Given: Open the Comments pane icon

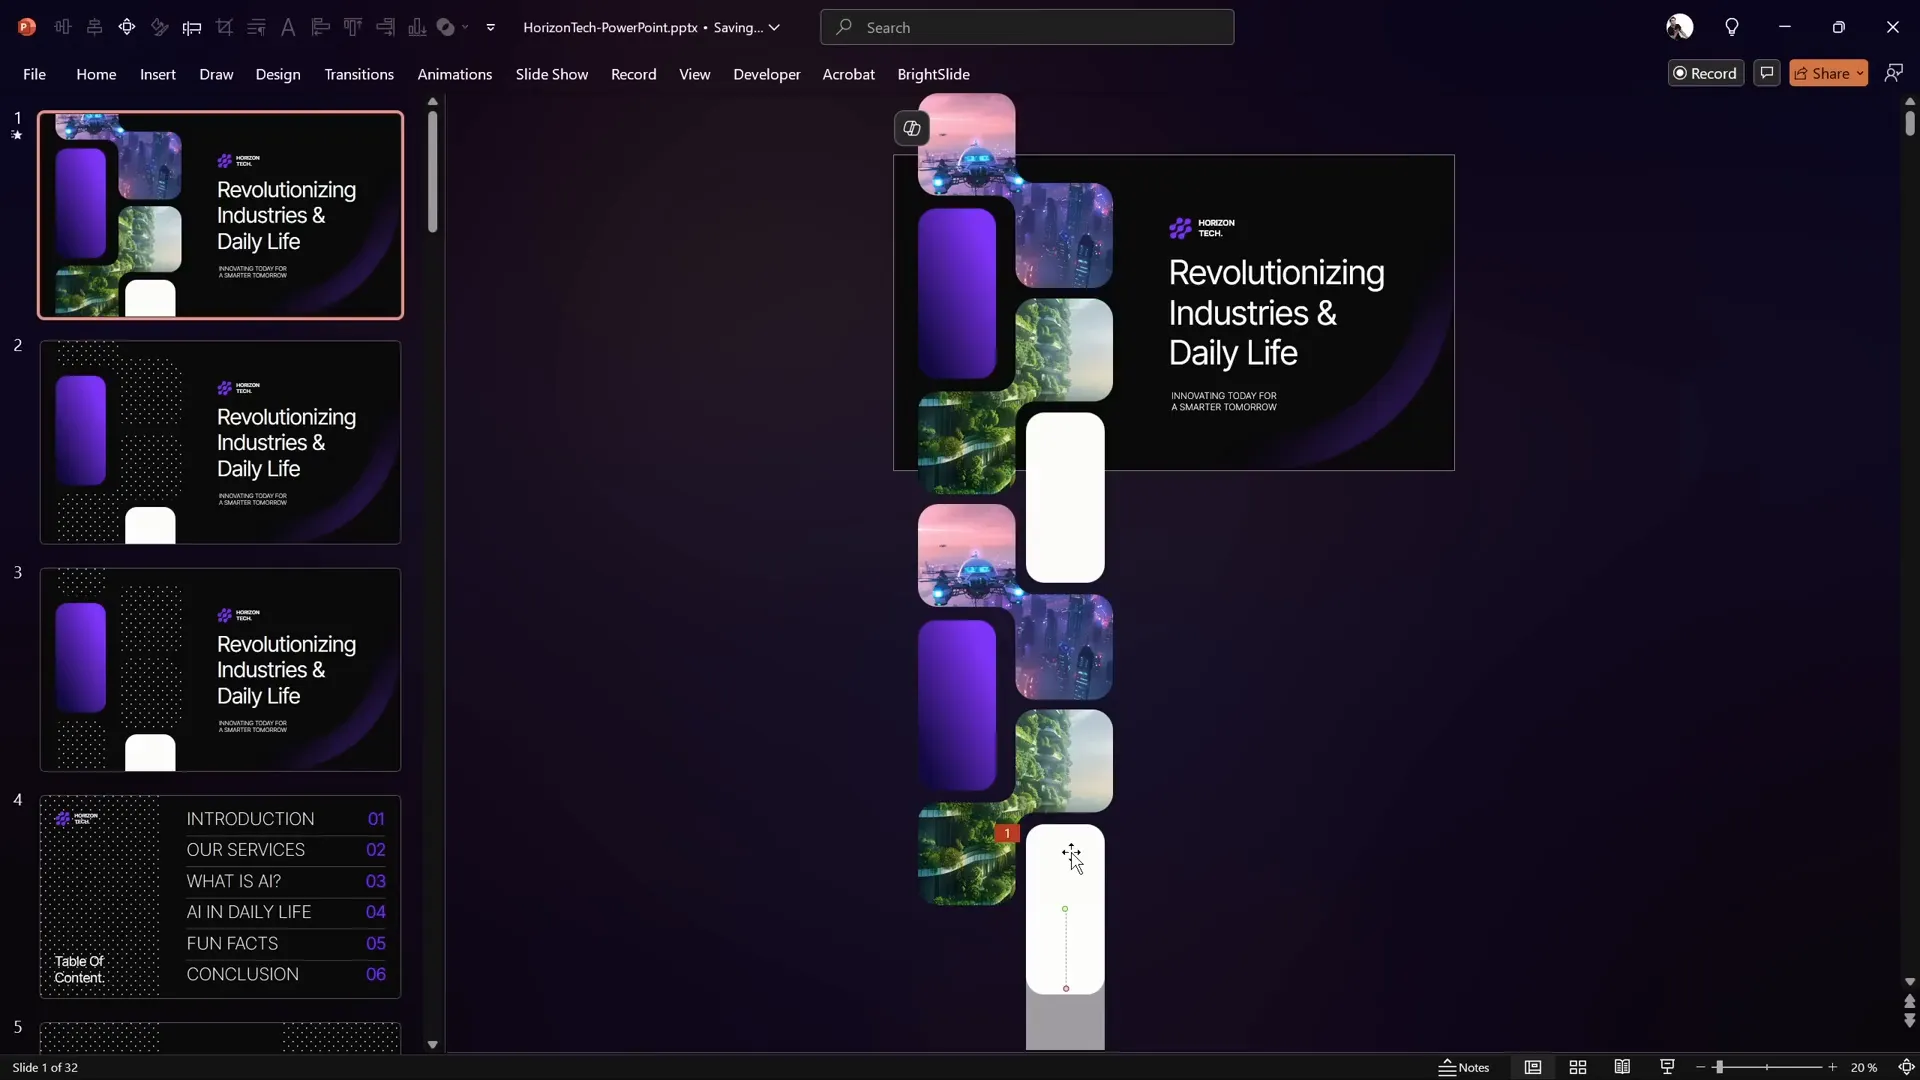Looking at the screenshot, I should click(1766, 72).
